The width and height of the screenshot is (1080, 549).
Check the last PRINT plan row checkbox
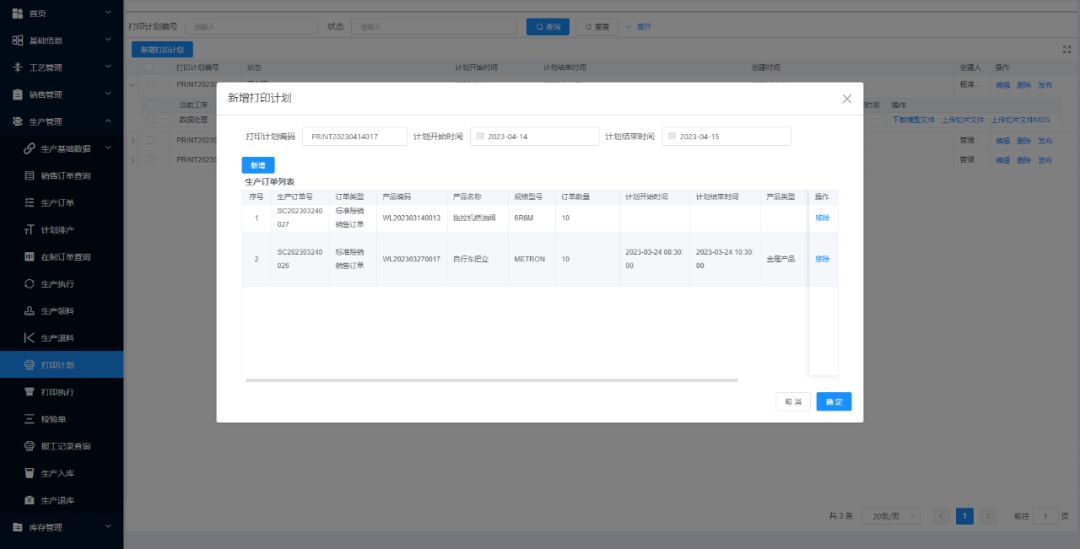150,159
